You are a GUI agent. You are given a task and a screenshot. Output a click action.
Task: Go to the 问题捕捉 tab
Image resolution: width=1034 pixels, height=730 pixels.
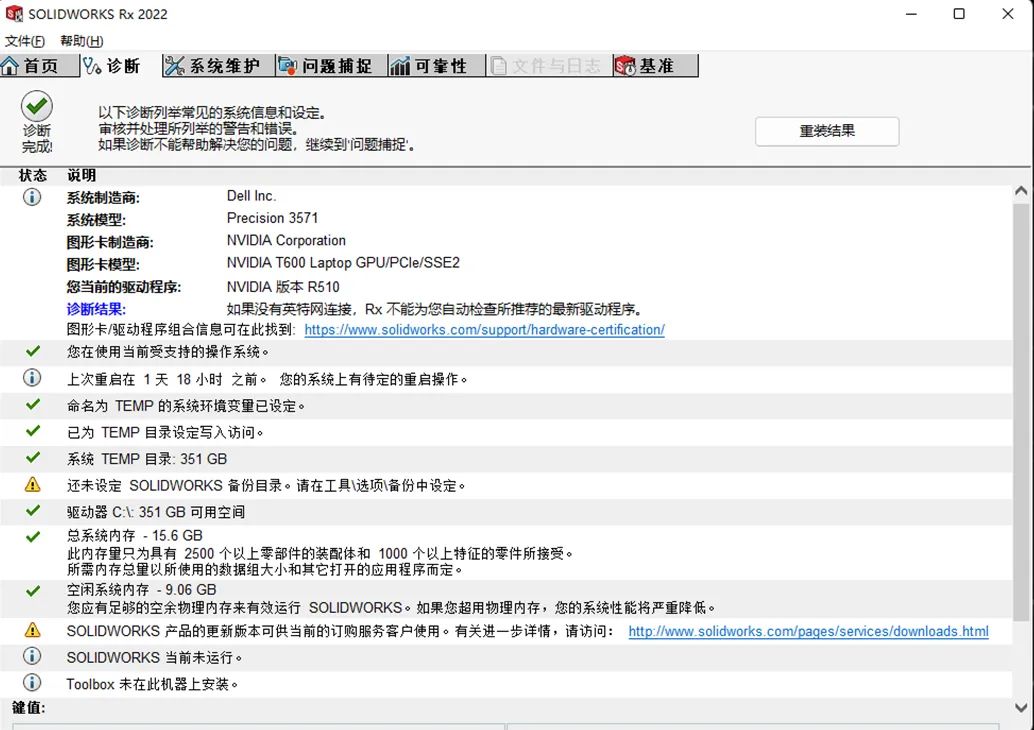coord(332,66)
